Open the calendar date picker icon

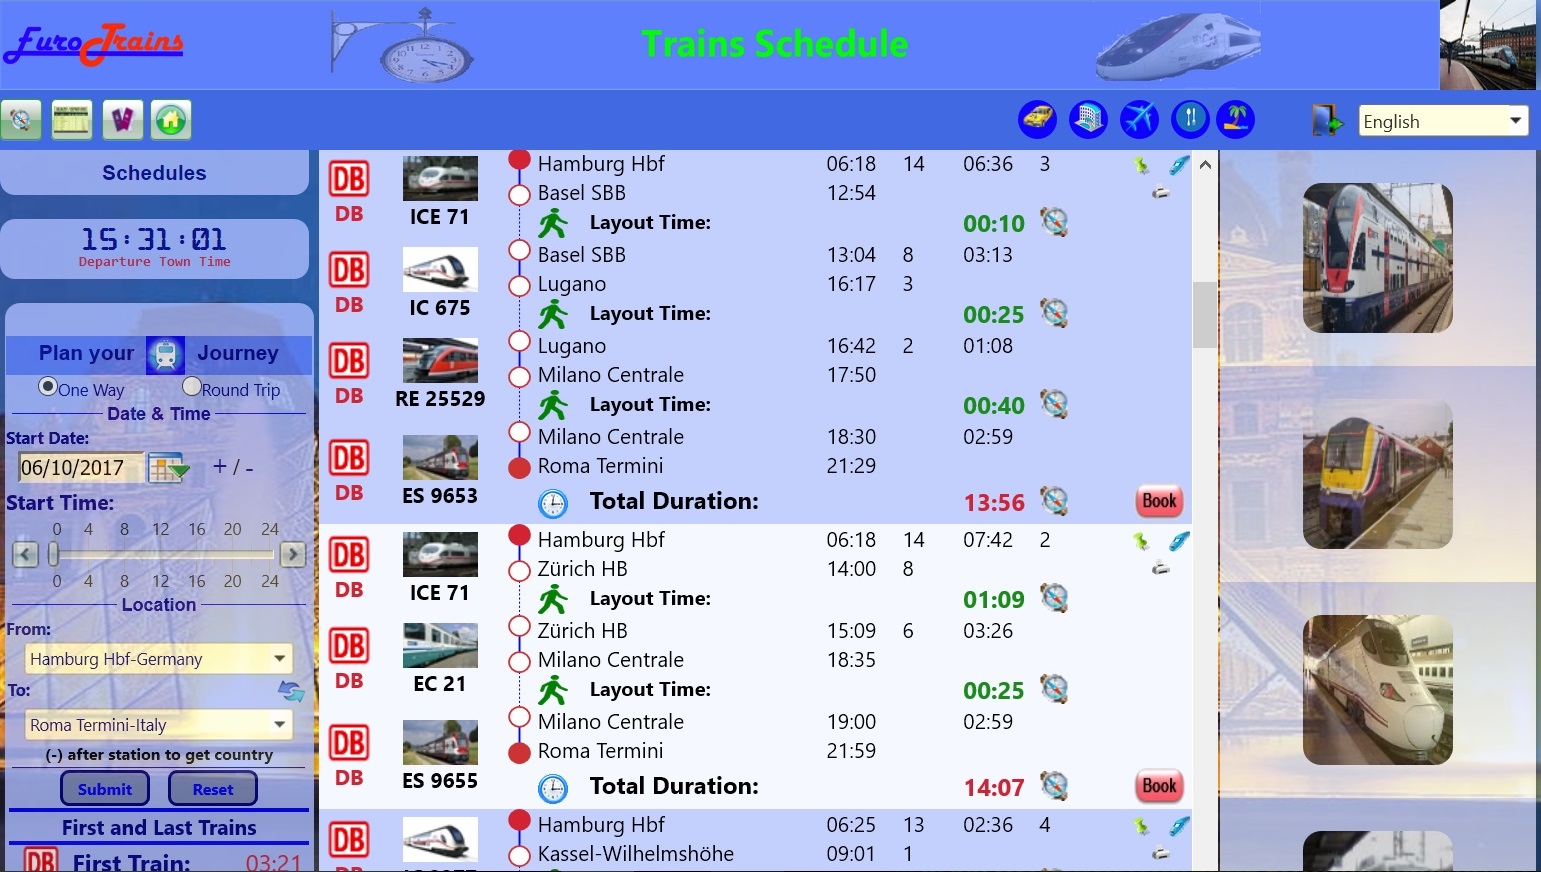[167, 468]
